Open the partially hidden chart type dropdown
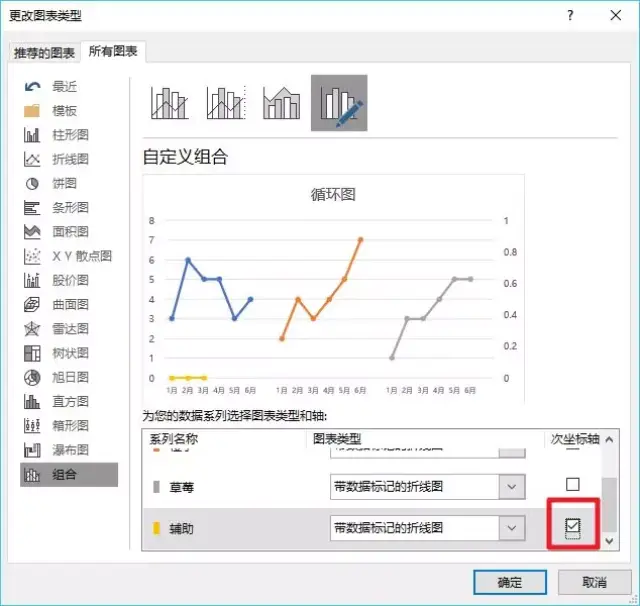This screenshot has height=606, width=640. tap(512, 452)
